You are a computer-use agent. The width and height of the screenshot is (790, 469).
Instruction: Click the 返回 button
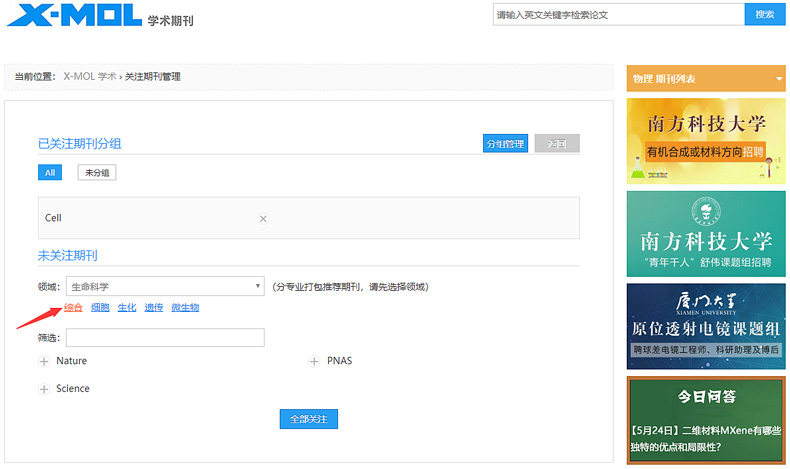[x=557, y=144]
